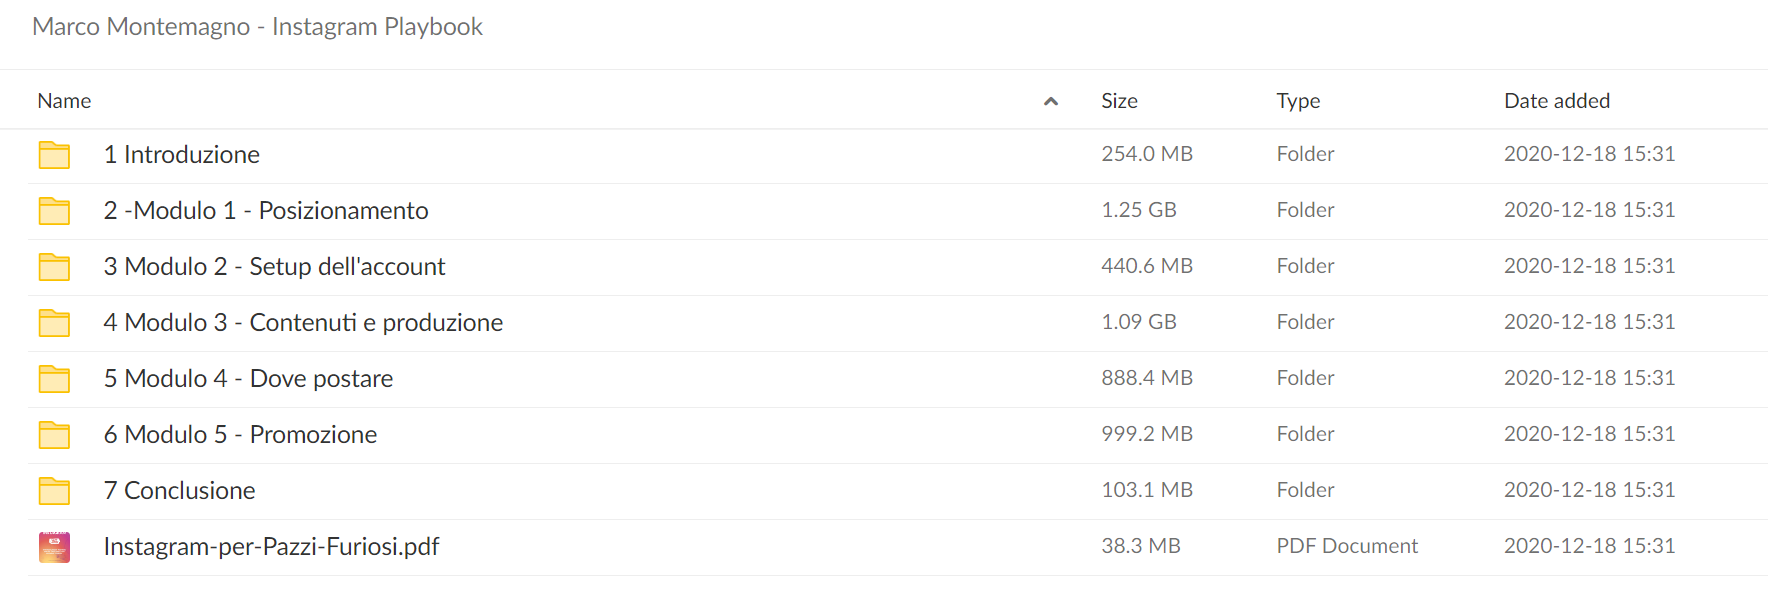
Task: Open the Instagram-per-Pazzi-Furiosi.pdf file
Action: (x=271, y=547)
